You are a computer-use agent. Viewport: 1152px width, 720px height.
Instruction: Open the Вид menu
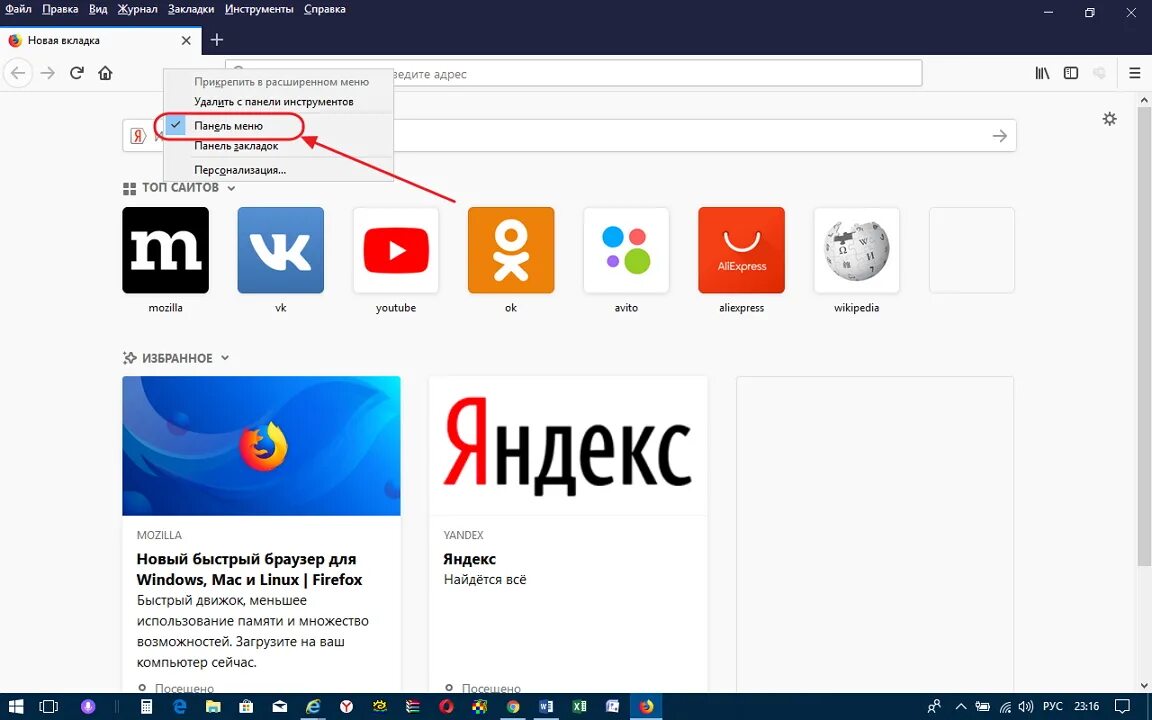point(98,10)
